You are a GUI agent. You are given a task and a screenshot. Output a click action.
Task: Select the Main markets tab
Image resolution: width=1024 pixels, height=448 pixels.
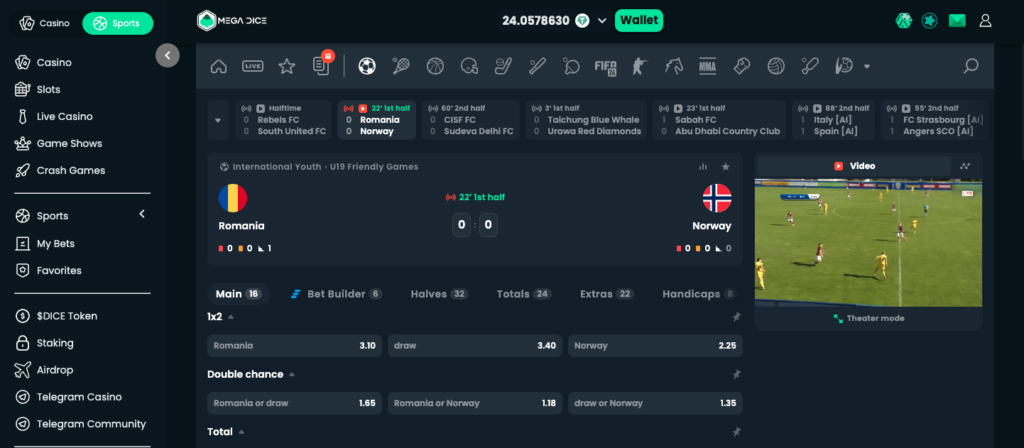[238, 294]
